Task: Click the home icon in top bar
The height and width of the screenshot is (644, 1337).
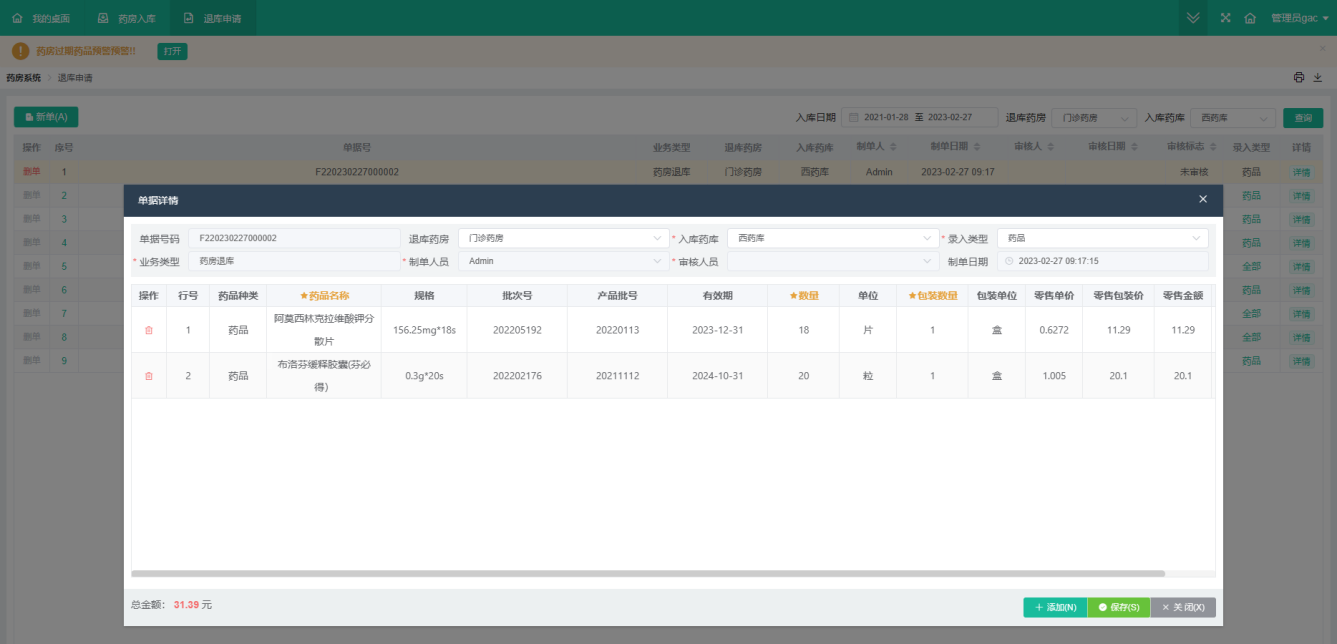Action: pyautogui.click(x=1250, y=18)
